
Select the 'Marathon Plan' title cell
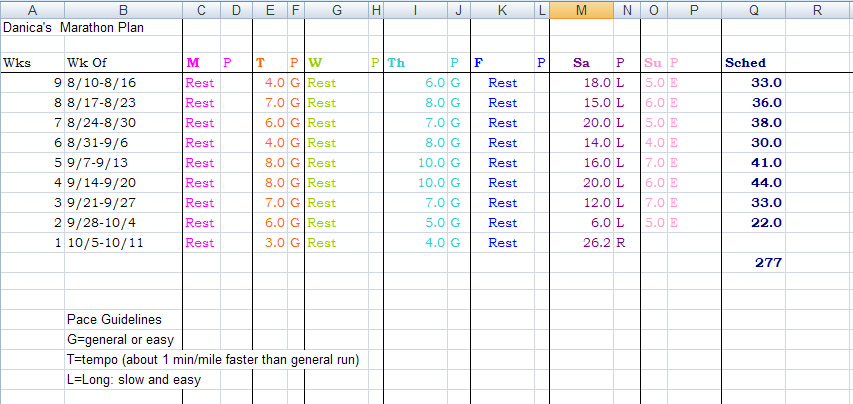[105, 28]
